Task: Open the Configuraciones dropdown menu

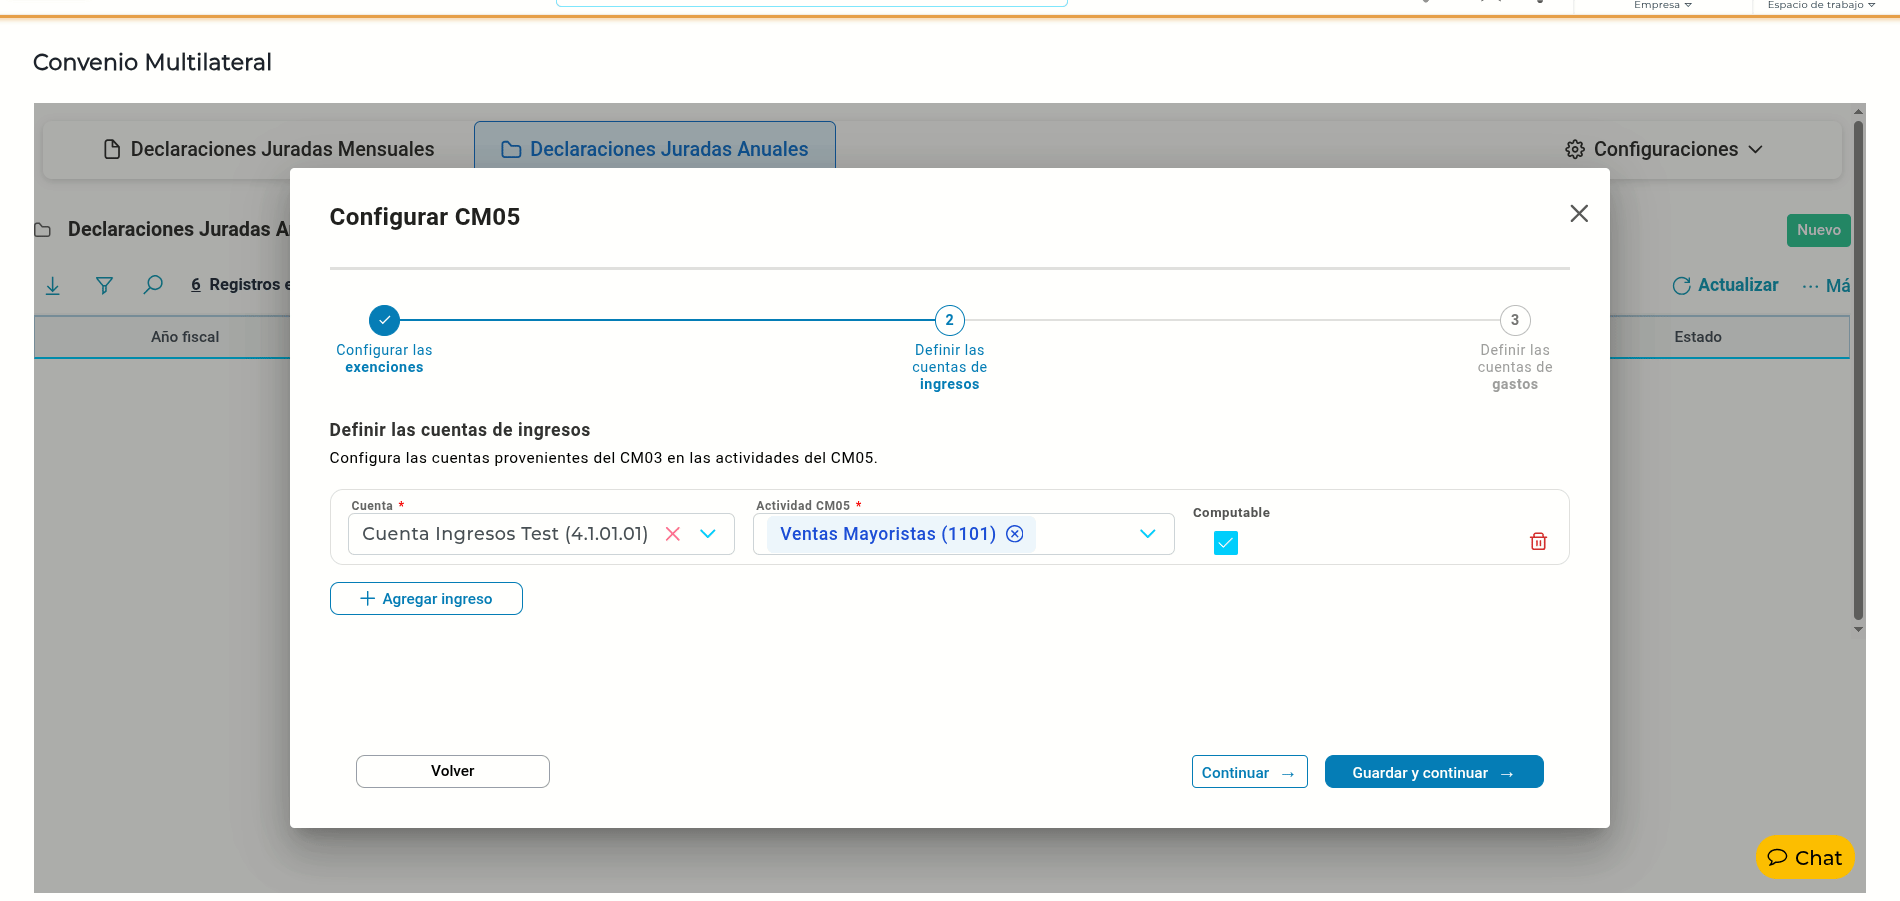Action: pos(1664,149)
